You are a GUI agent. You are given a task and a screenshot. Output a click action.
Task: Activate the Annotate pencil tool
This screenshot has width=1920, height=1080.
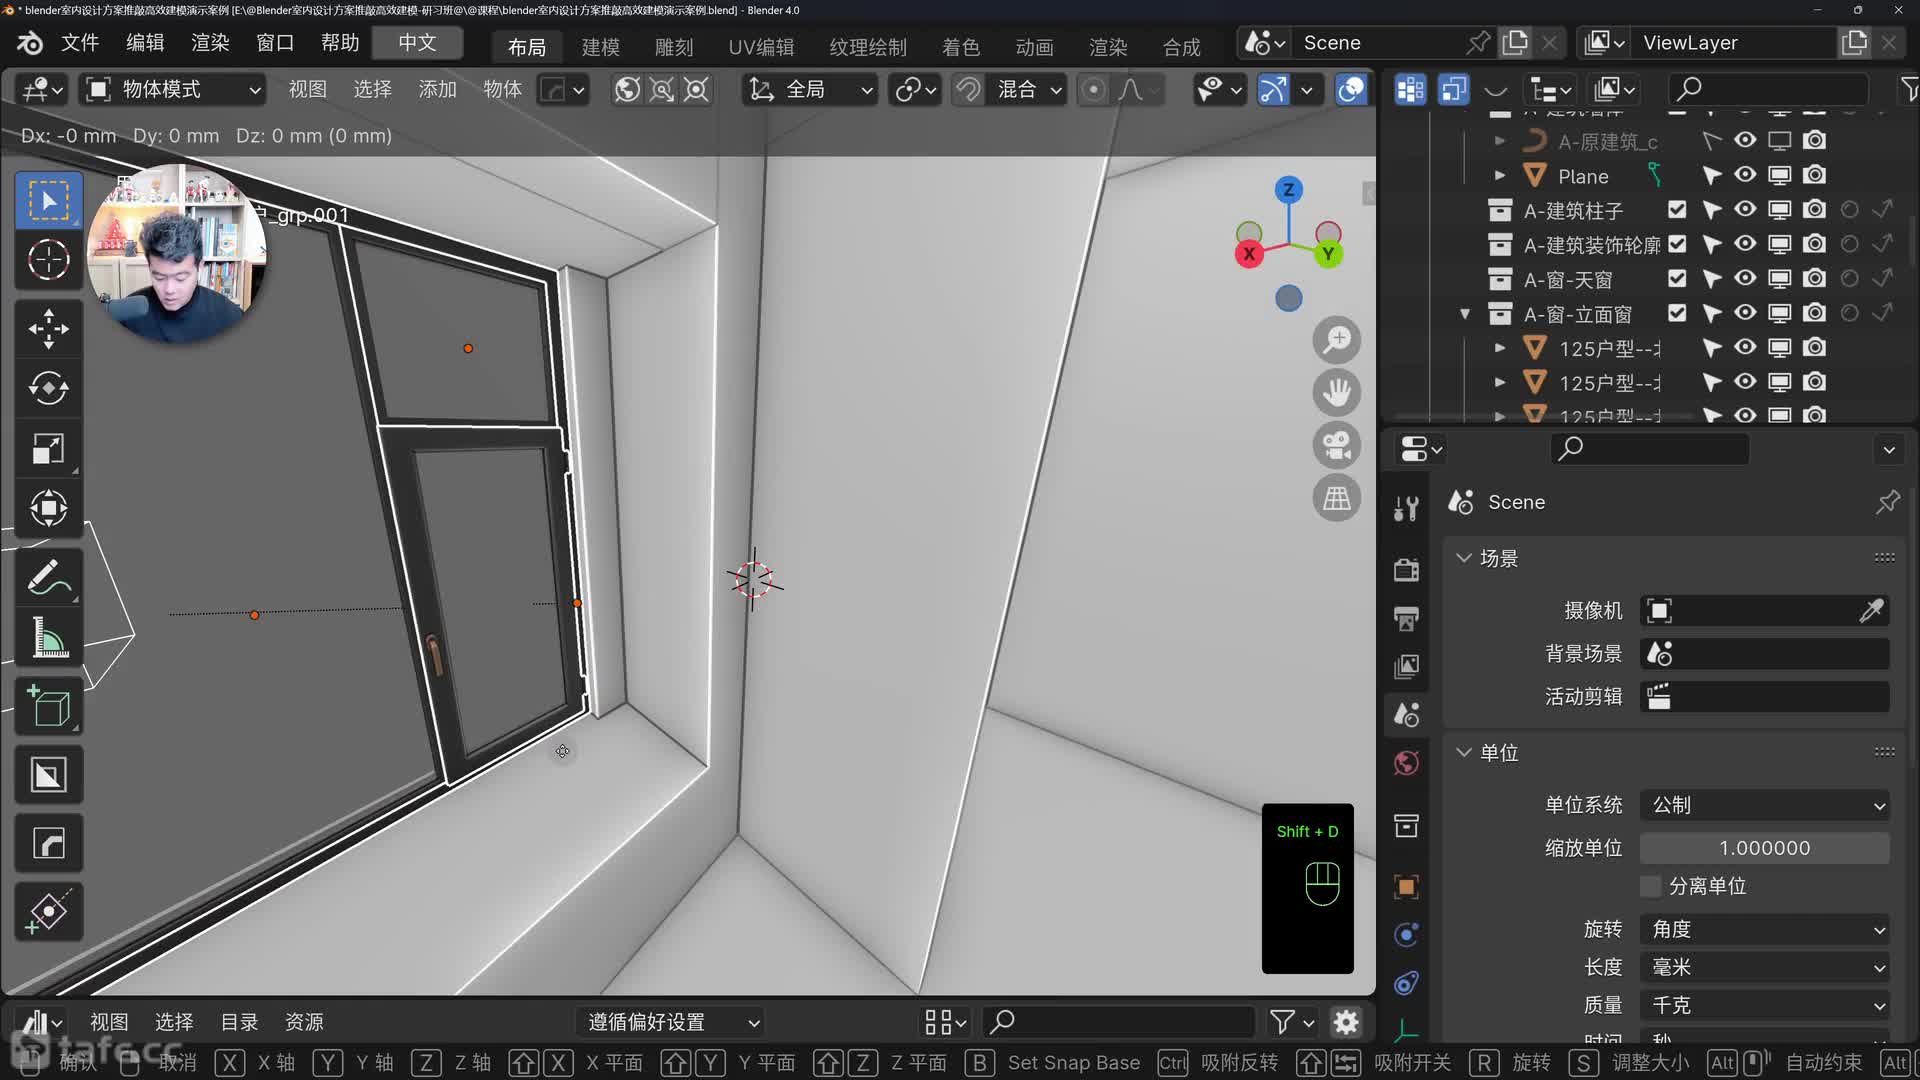pyautogui.click(x=48, y=578)
